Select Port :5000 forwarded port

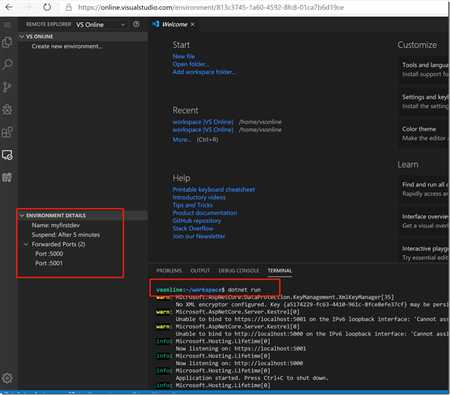click(x=49, y=254)
